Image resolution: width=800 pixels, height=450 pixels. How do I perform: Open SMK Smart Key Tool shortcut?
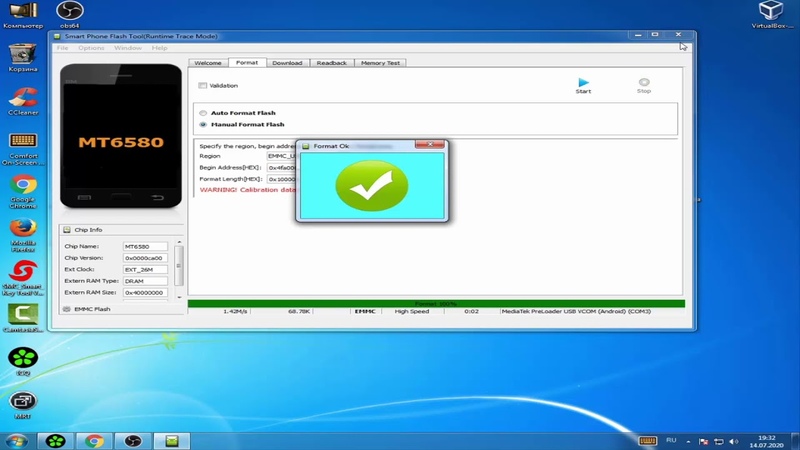(23, 279)
